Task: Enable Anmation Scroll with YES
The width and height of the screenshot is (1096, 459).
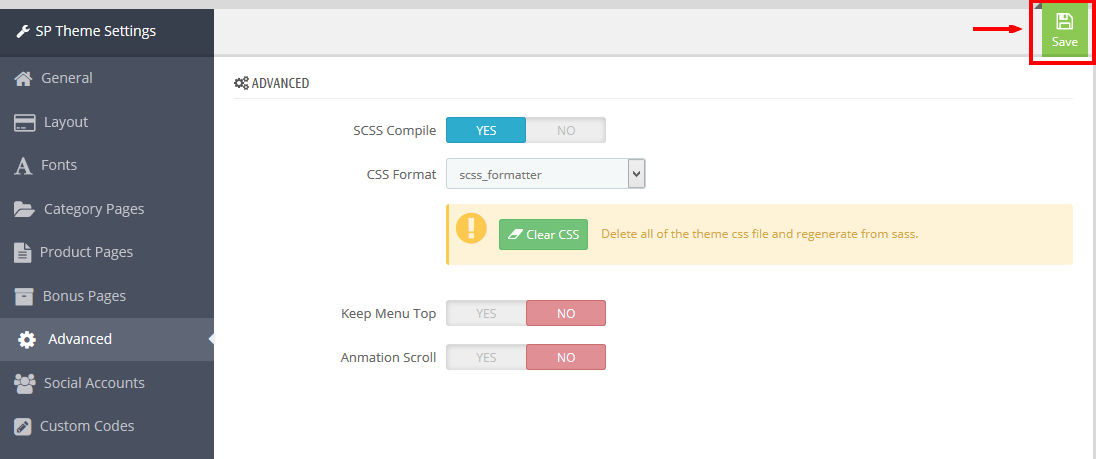Action: coord(486,357)
